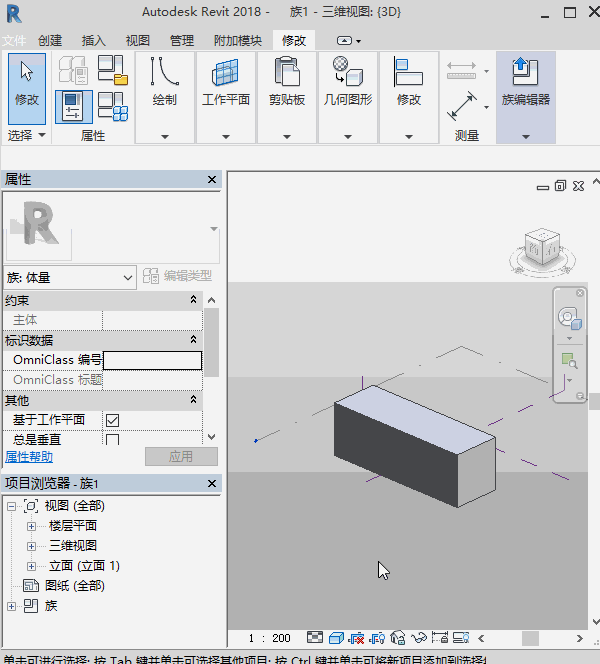
Task: Collapse the 约束 properties section
Action: (194, 300)
